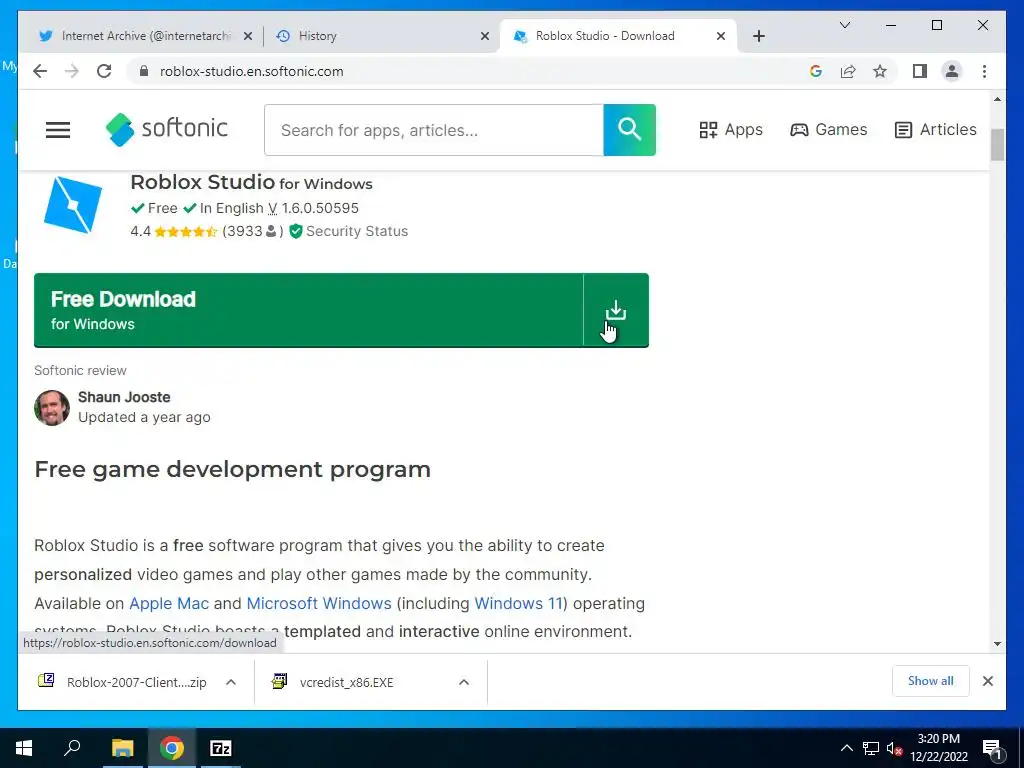This screenshot has width=1024, height=768.
Task: Open the Microsoft Windows link
Action: click(319, 603)
